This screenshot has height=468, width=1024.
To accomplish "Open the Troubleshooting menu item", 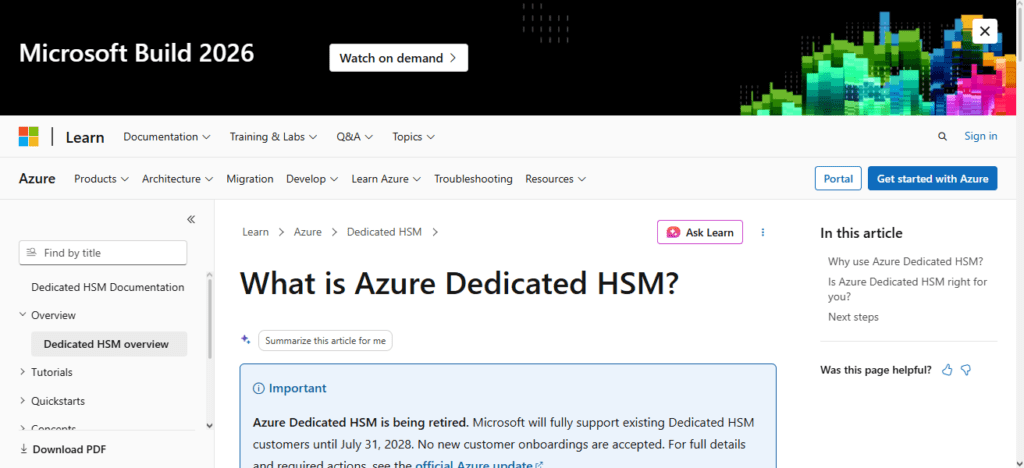I will click(x=473, y=179).
